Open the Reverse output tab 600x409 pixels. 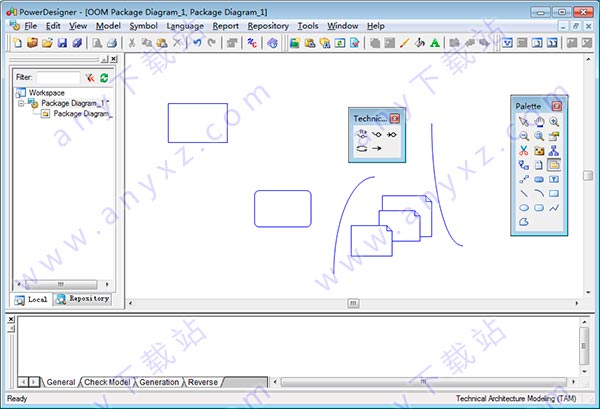[x=203, y=382]
